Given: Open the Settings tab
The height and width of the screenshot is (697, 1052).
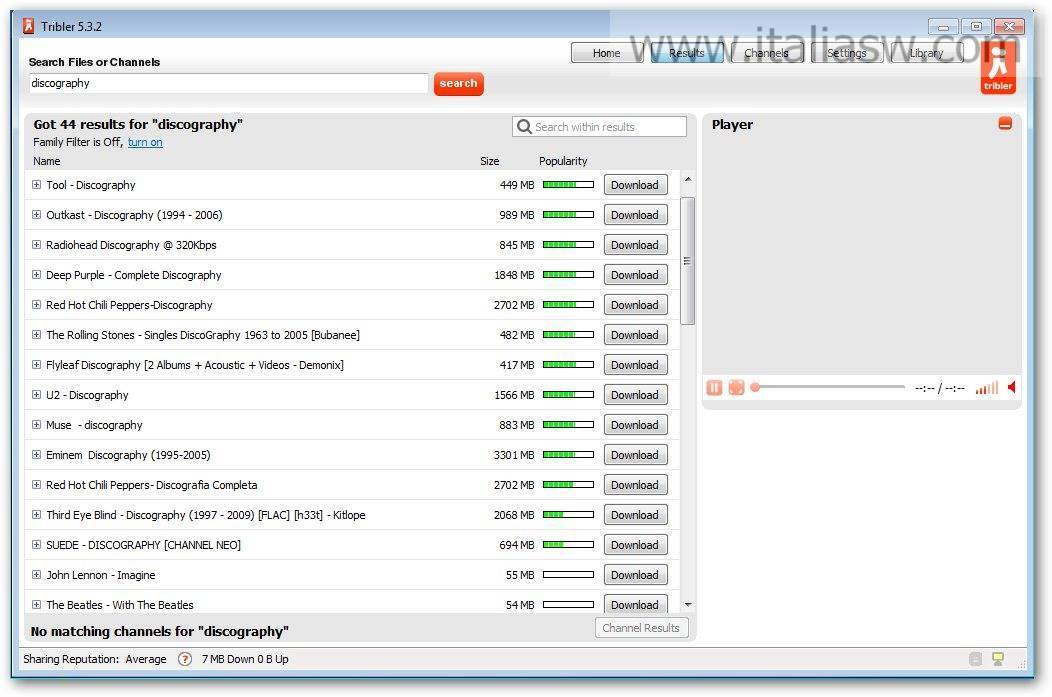Looking at the screenshot, I should click(846, 53).
